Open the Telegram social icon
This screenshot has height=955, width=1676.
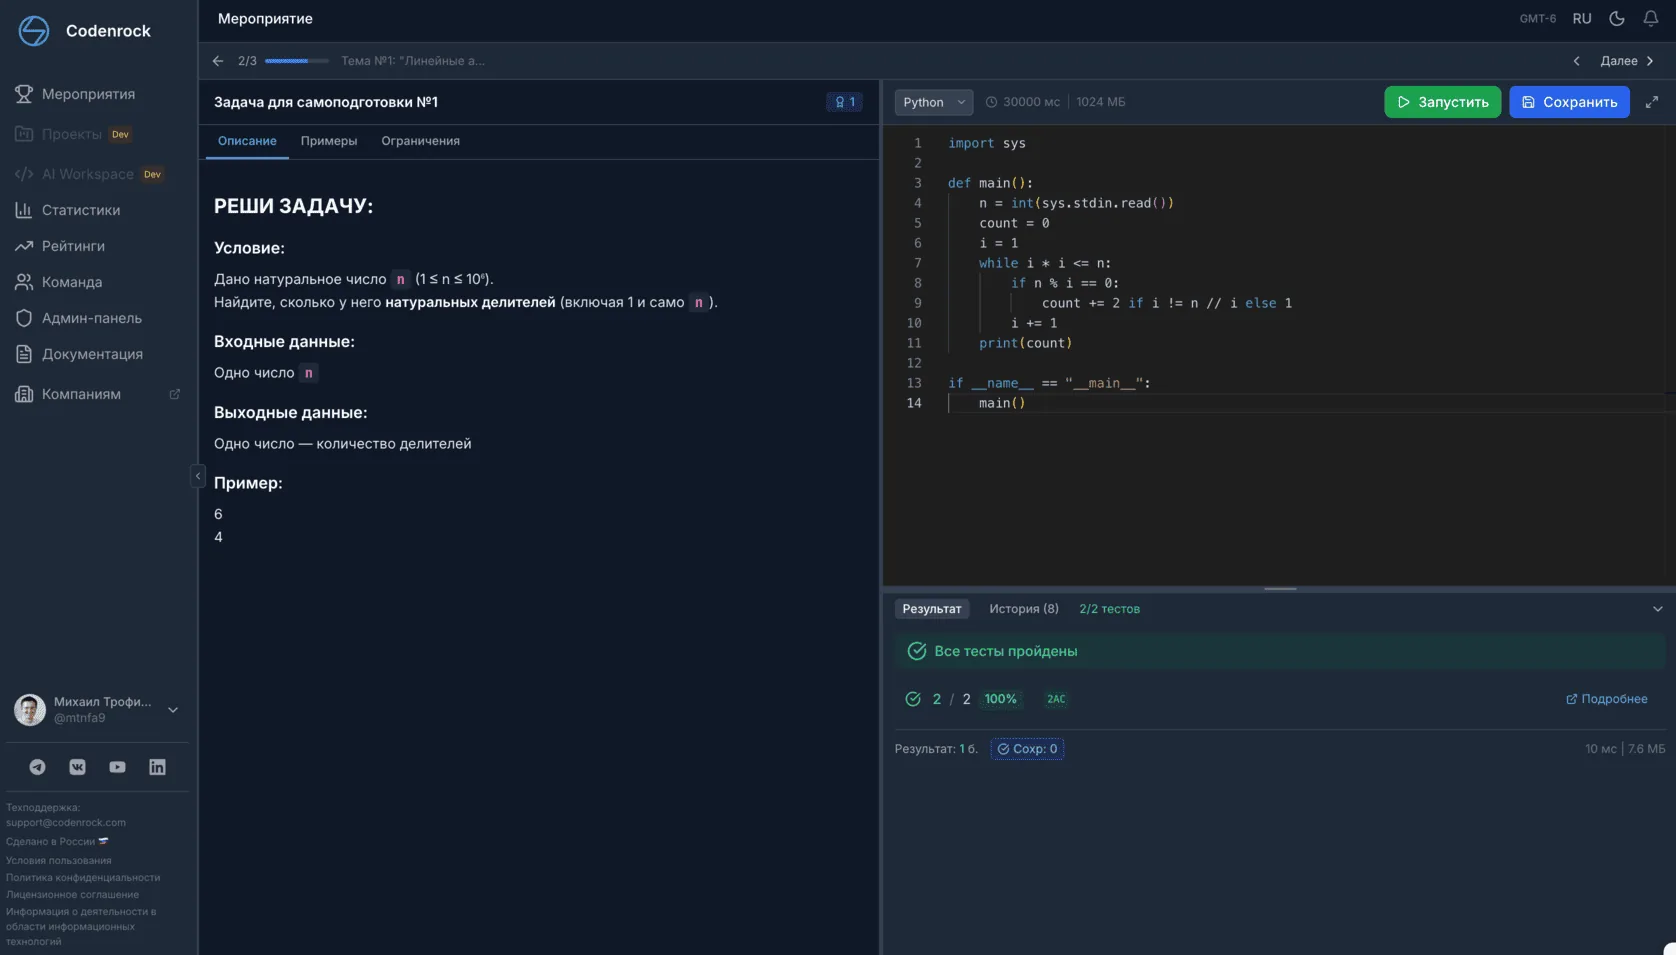point(37,767)
